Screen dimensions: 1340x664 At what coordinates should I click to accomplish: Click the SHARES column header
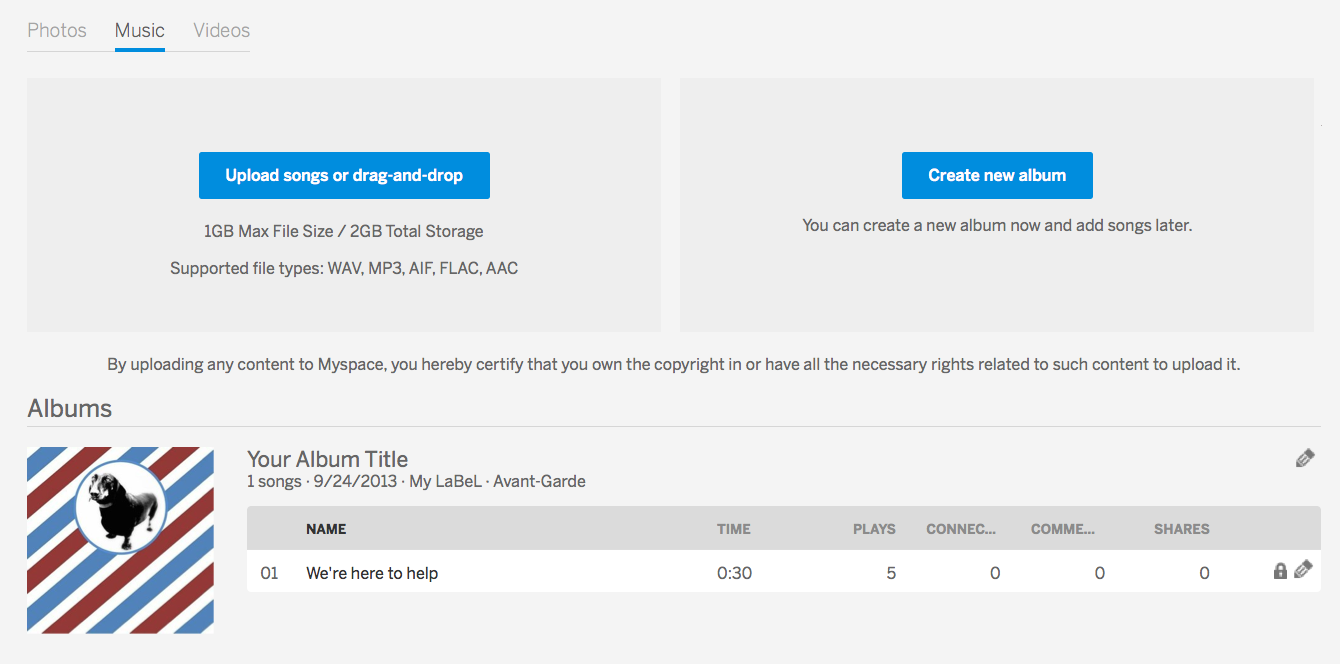pyautogui.click(x=1181, y=529)
